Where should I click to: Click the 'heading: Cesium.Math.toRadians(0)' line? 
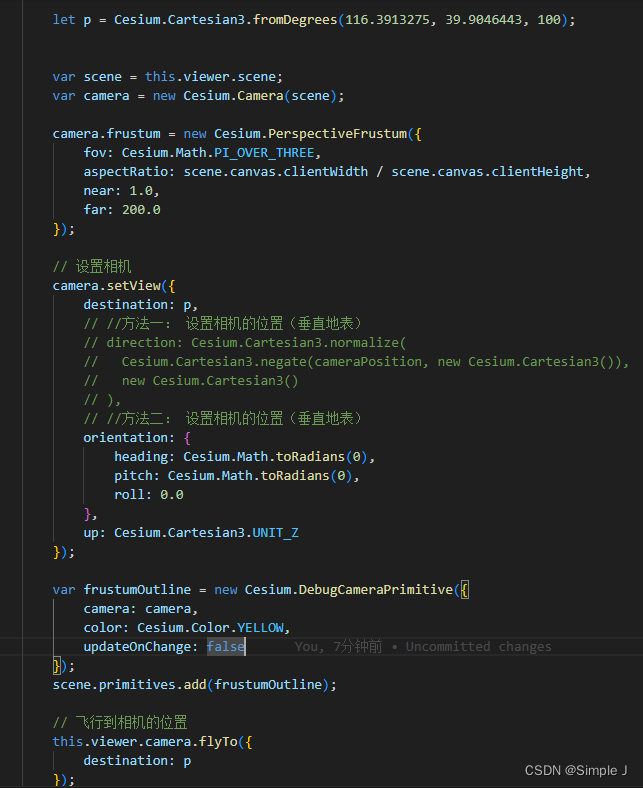point(244,457)
